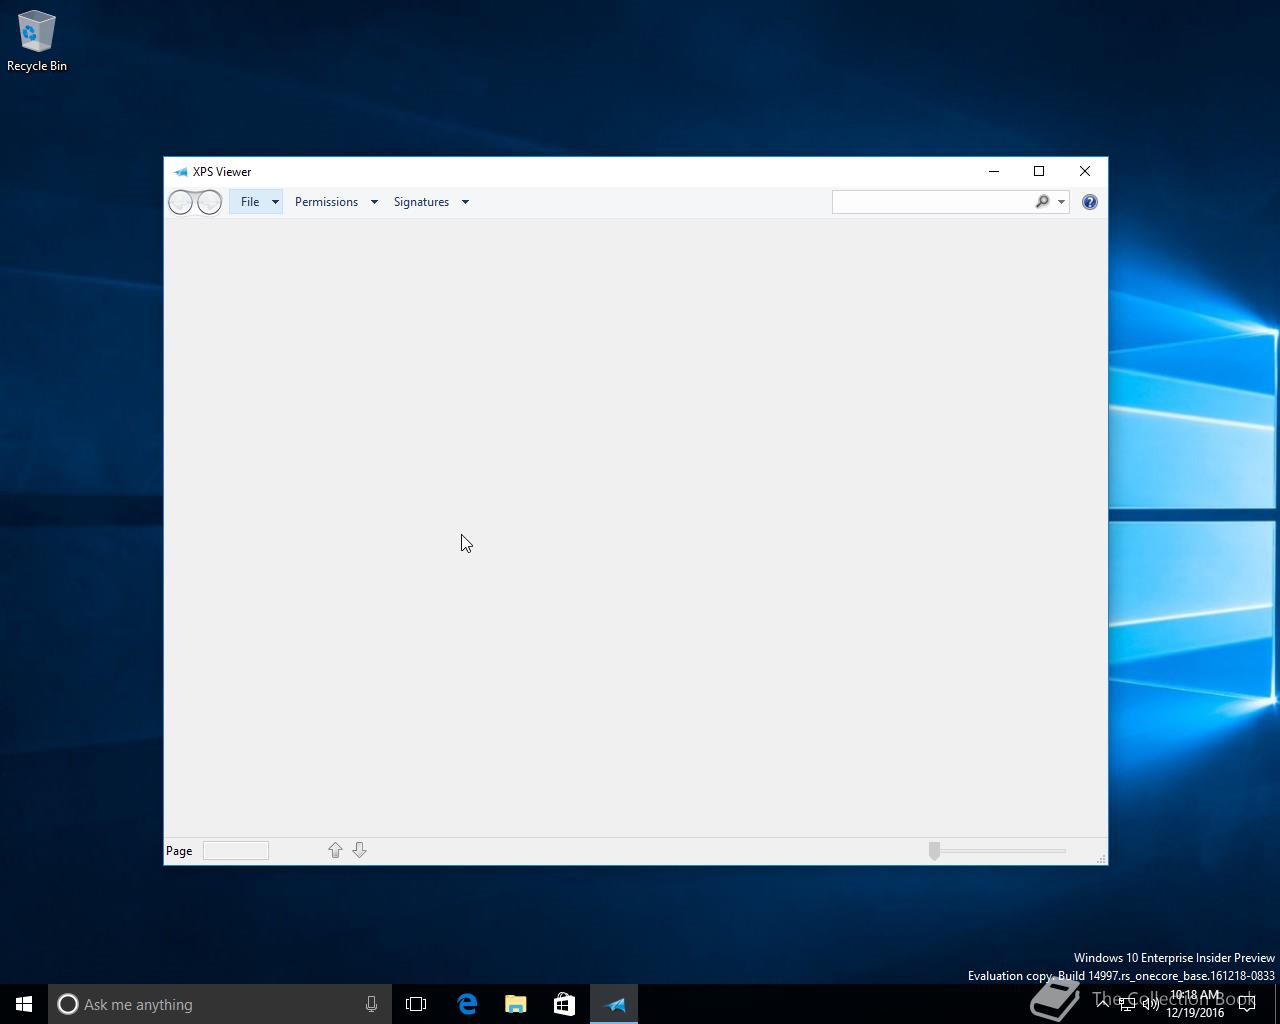Expand the Permissions dropdown arrow
This screenshot has width=1280, height=1024.
coord(374,202)
